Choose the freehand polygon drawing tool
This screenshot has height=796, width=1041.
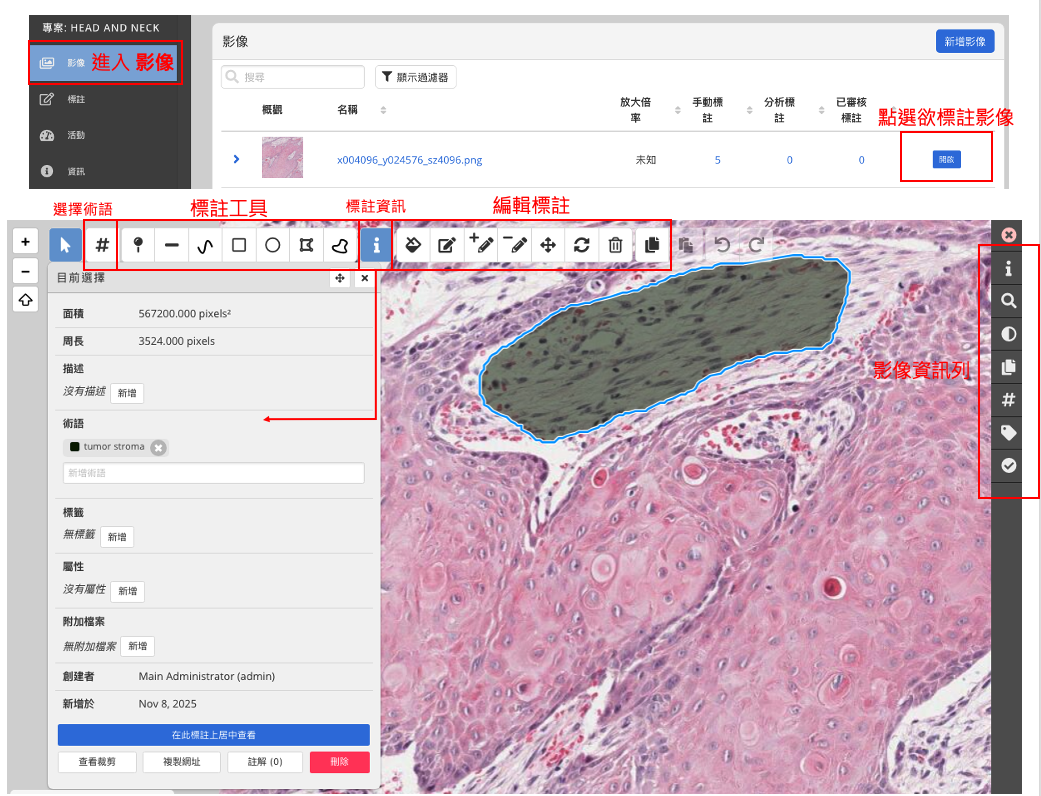pos(341,245)
